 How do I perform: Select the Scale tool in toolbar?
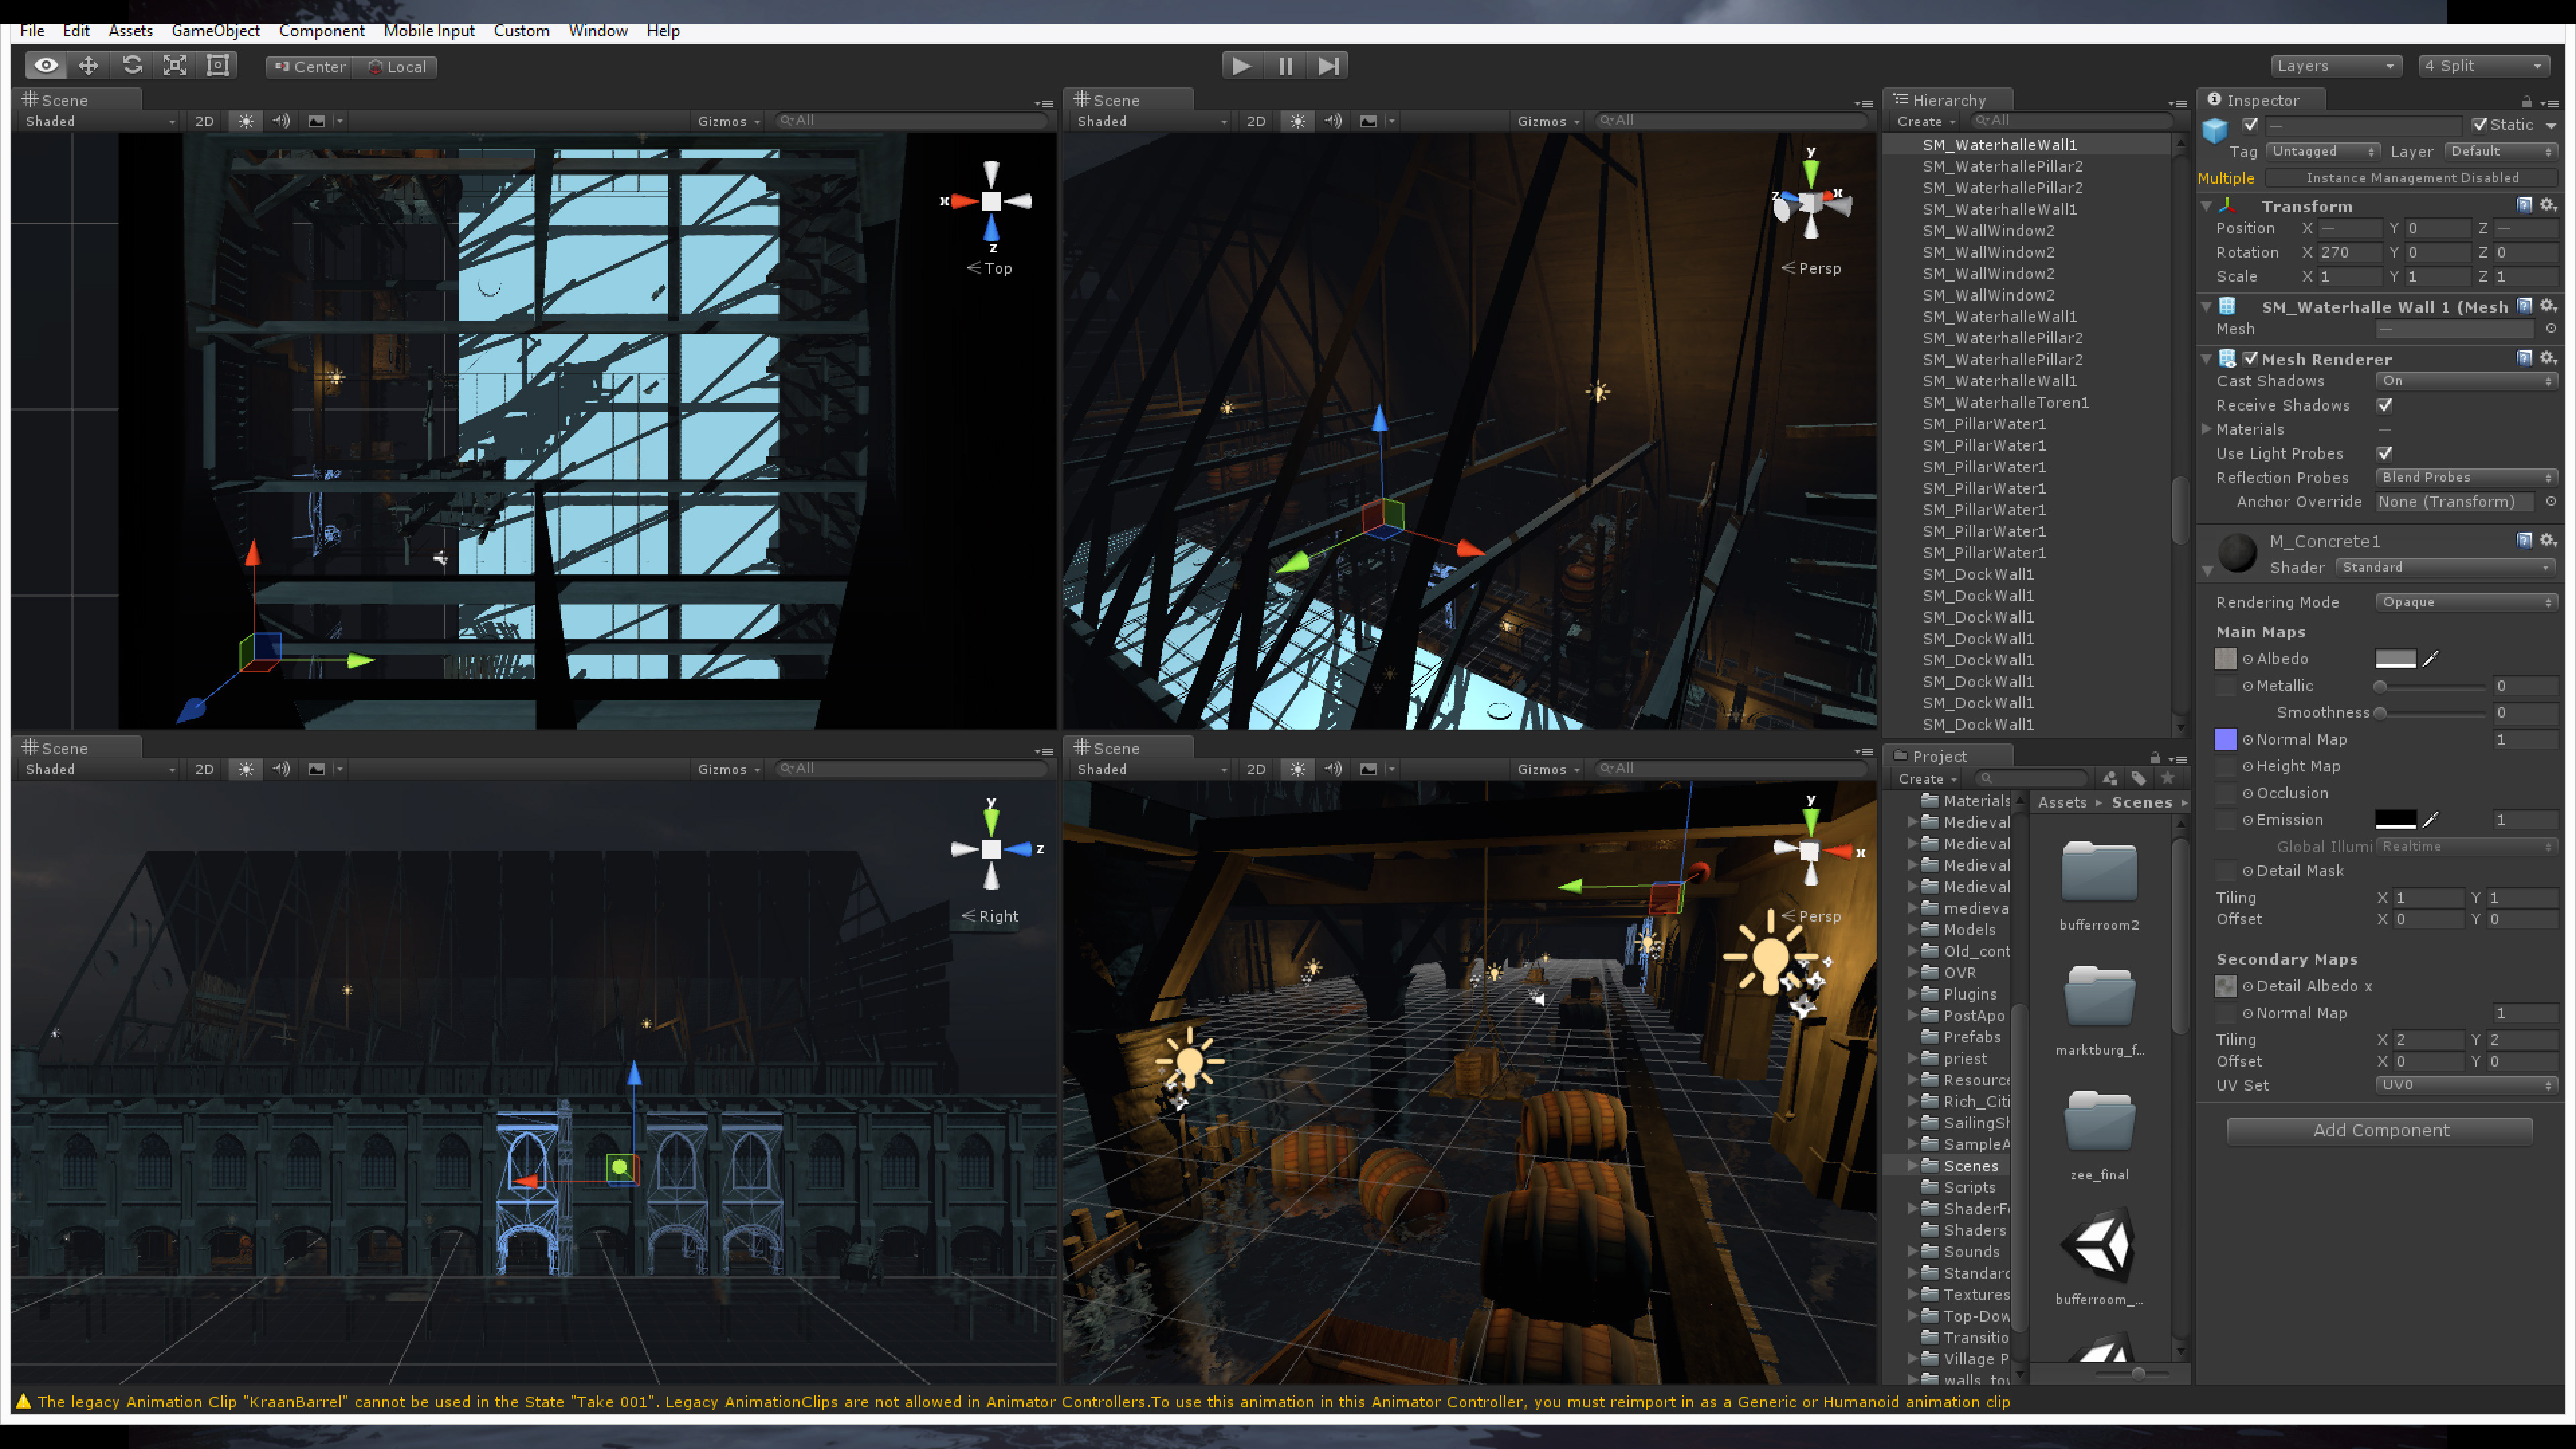click(175, 66)
